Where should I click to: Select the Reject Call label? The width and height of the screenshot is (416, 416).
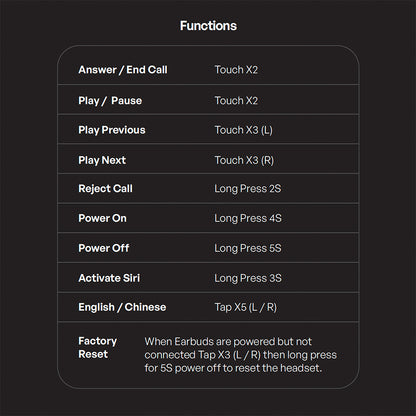point(105,189)
